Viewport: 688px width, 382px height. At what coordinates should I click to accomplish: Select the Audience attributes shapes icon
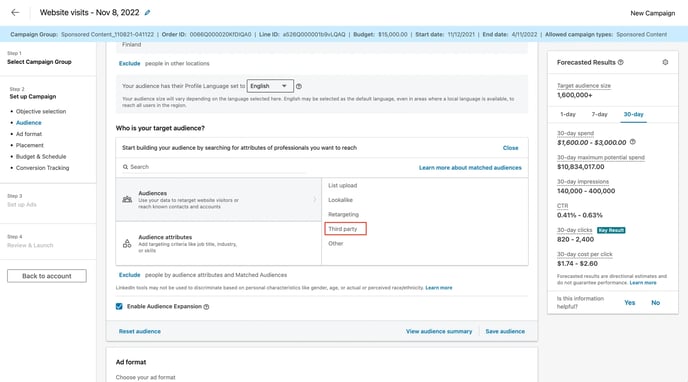(x=127, y=243)
